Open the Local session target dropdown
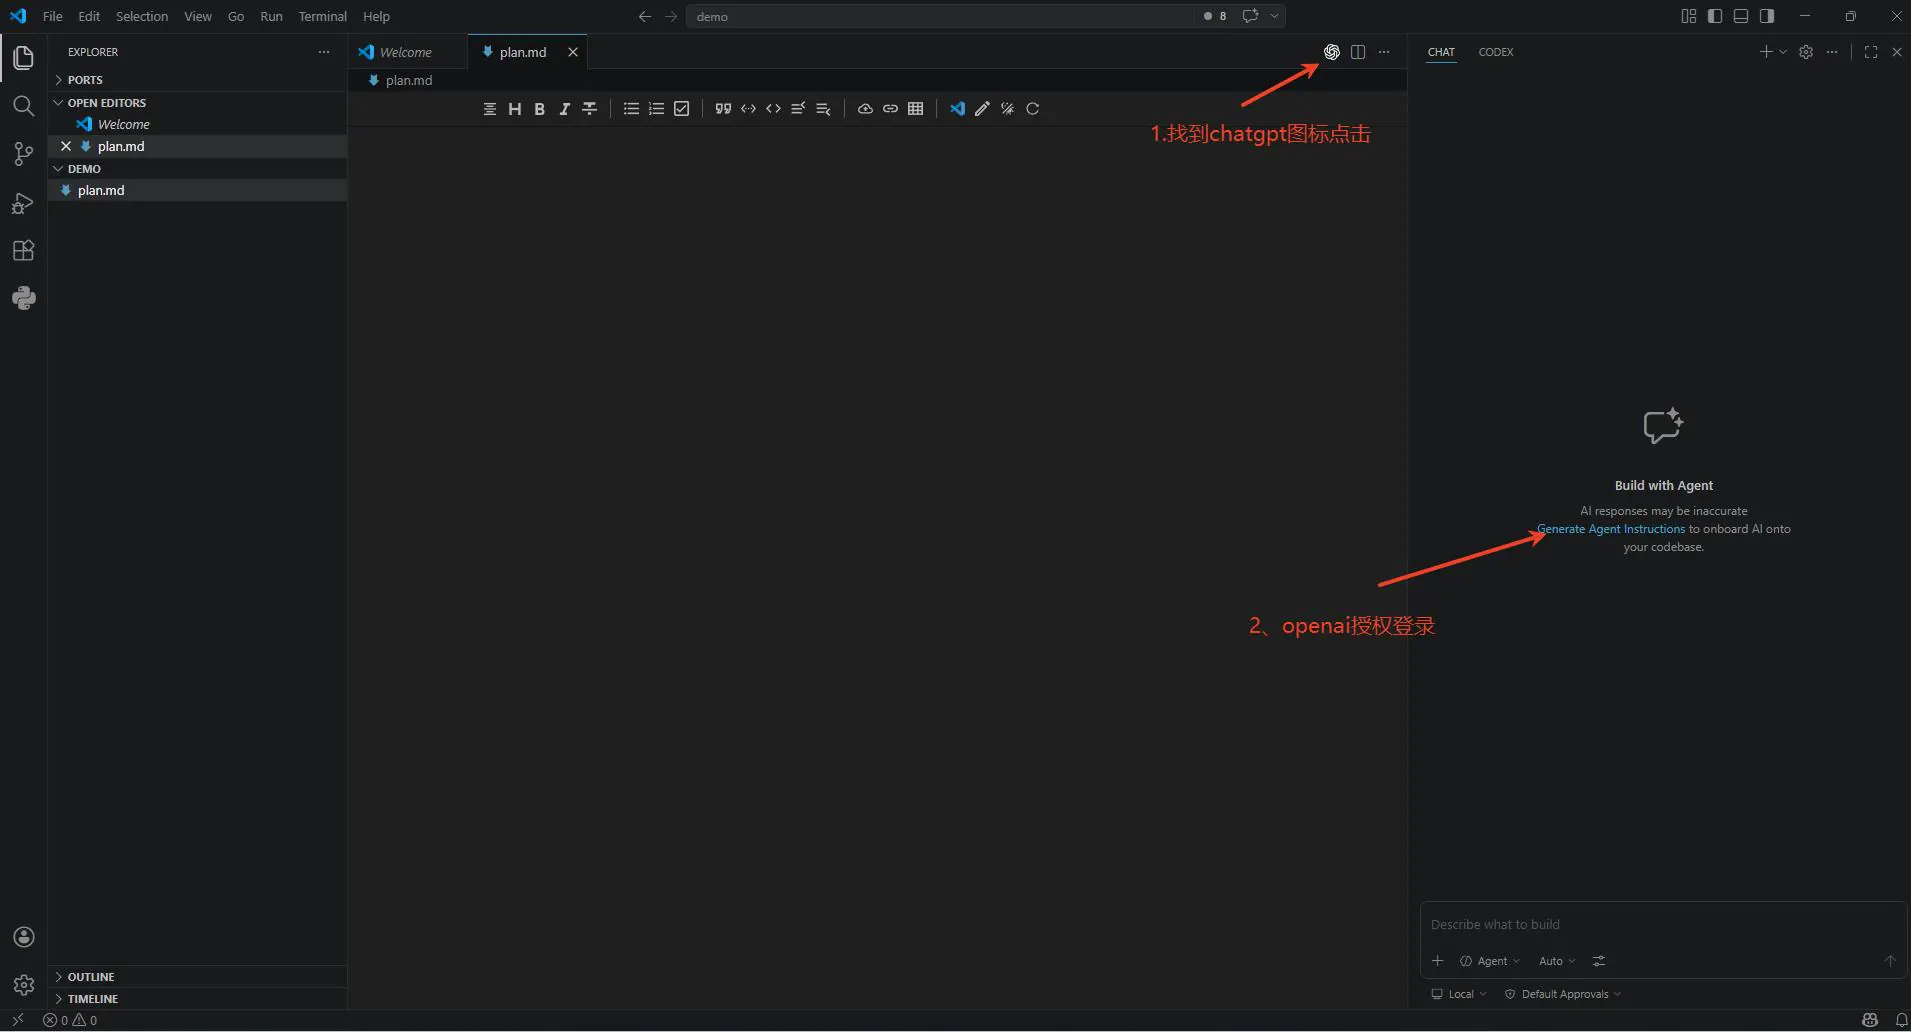The width and height of the screenshot is (1911, 1032). (1459, 994)
